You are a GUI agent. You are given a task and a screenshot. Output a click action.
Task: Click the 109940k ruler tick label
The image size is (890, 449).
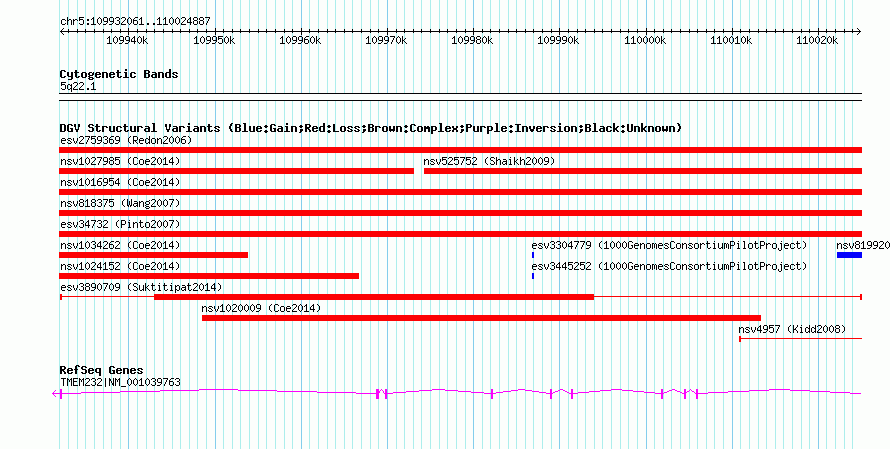pyautogui.click(x=127, y=41)
